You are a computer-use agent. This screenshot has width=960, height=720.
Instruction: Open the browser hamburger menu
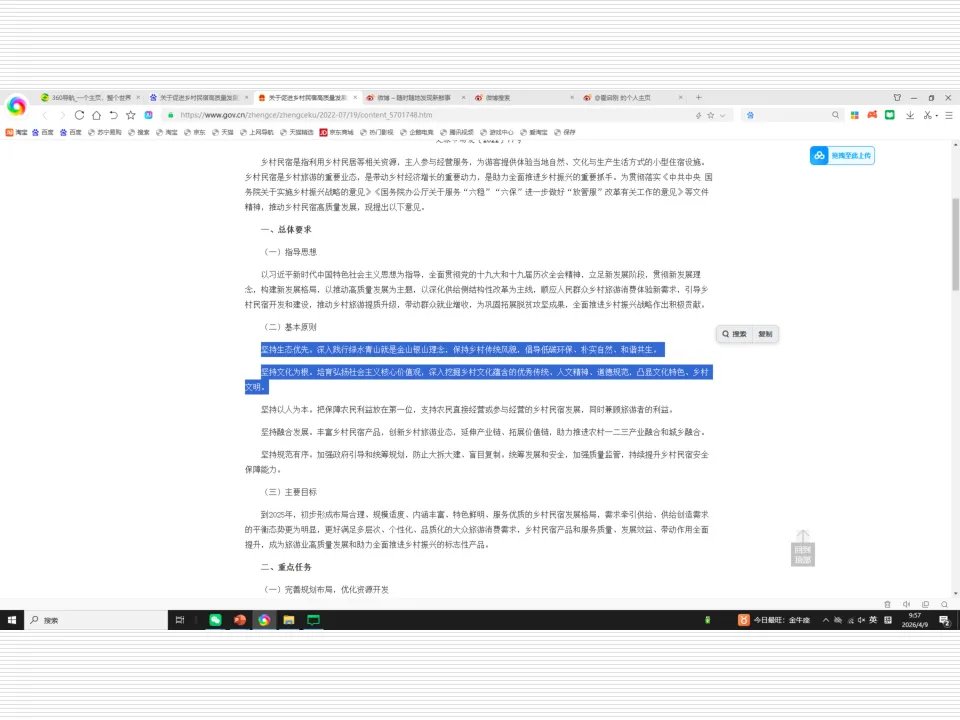click(x=948, y=115)
